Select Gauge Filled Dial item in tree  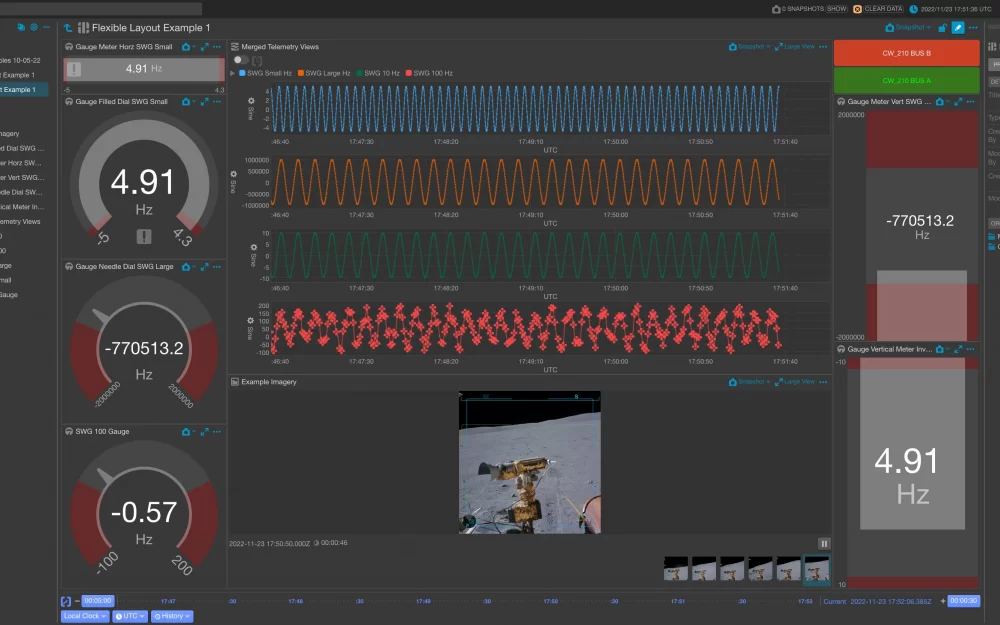22,148
